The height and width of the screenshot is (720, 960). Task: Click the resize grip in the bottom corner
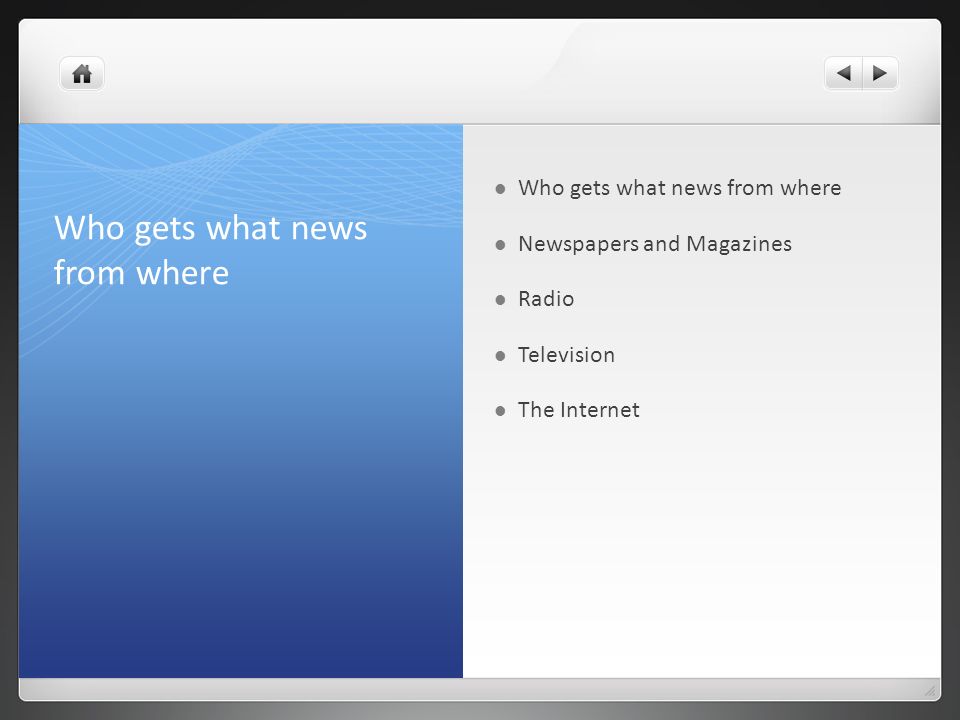coord(930,691)
